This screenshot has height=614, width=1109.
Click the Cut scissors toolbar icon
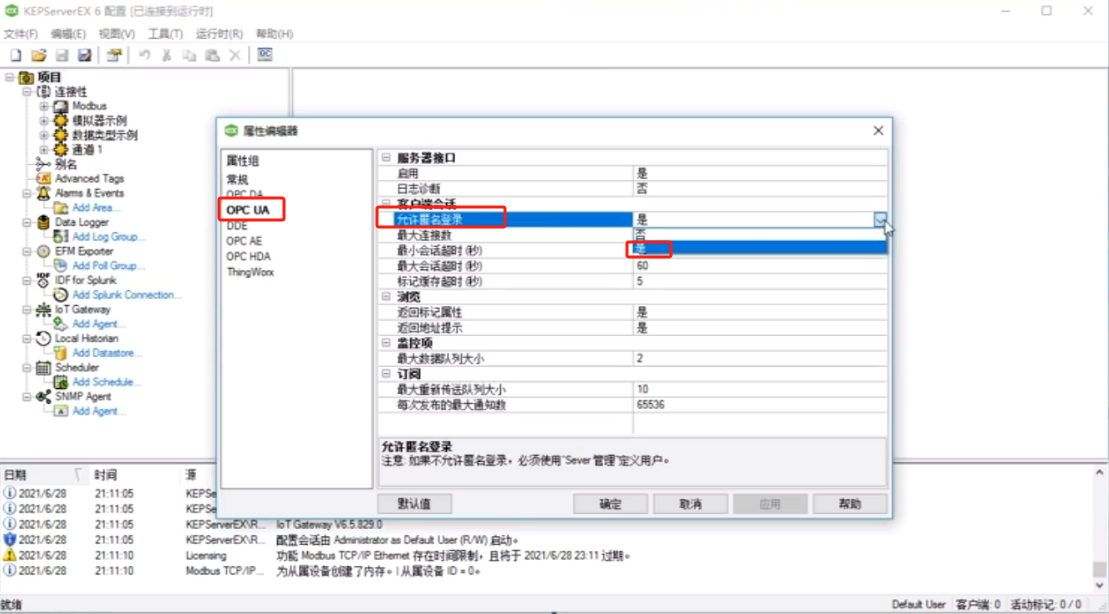[167, 55]
